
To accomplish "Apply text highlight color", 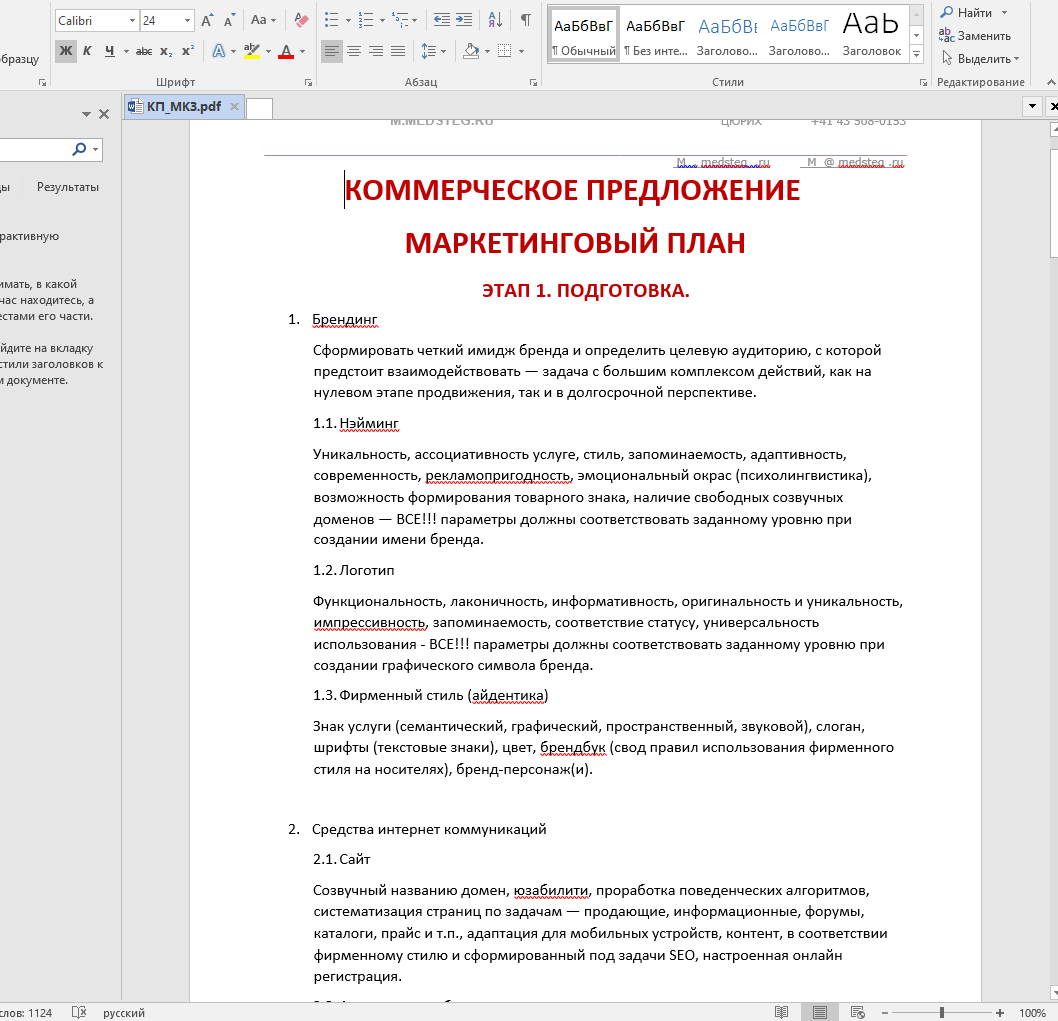I will tap(252, 51).
